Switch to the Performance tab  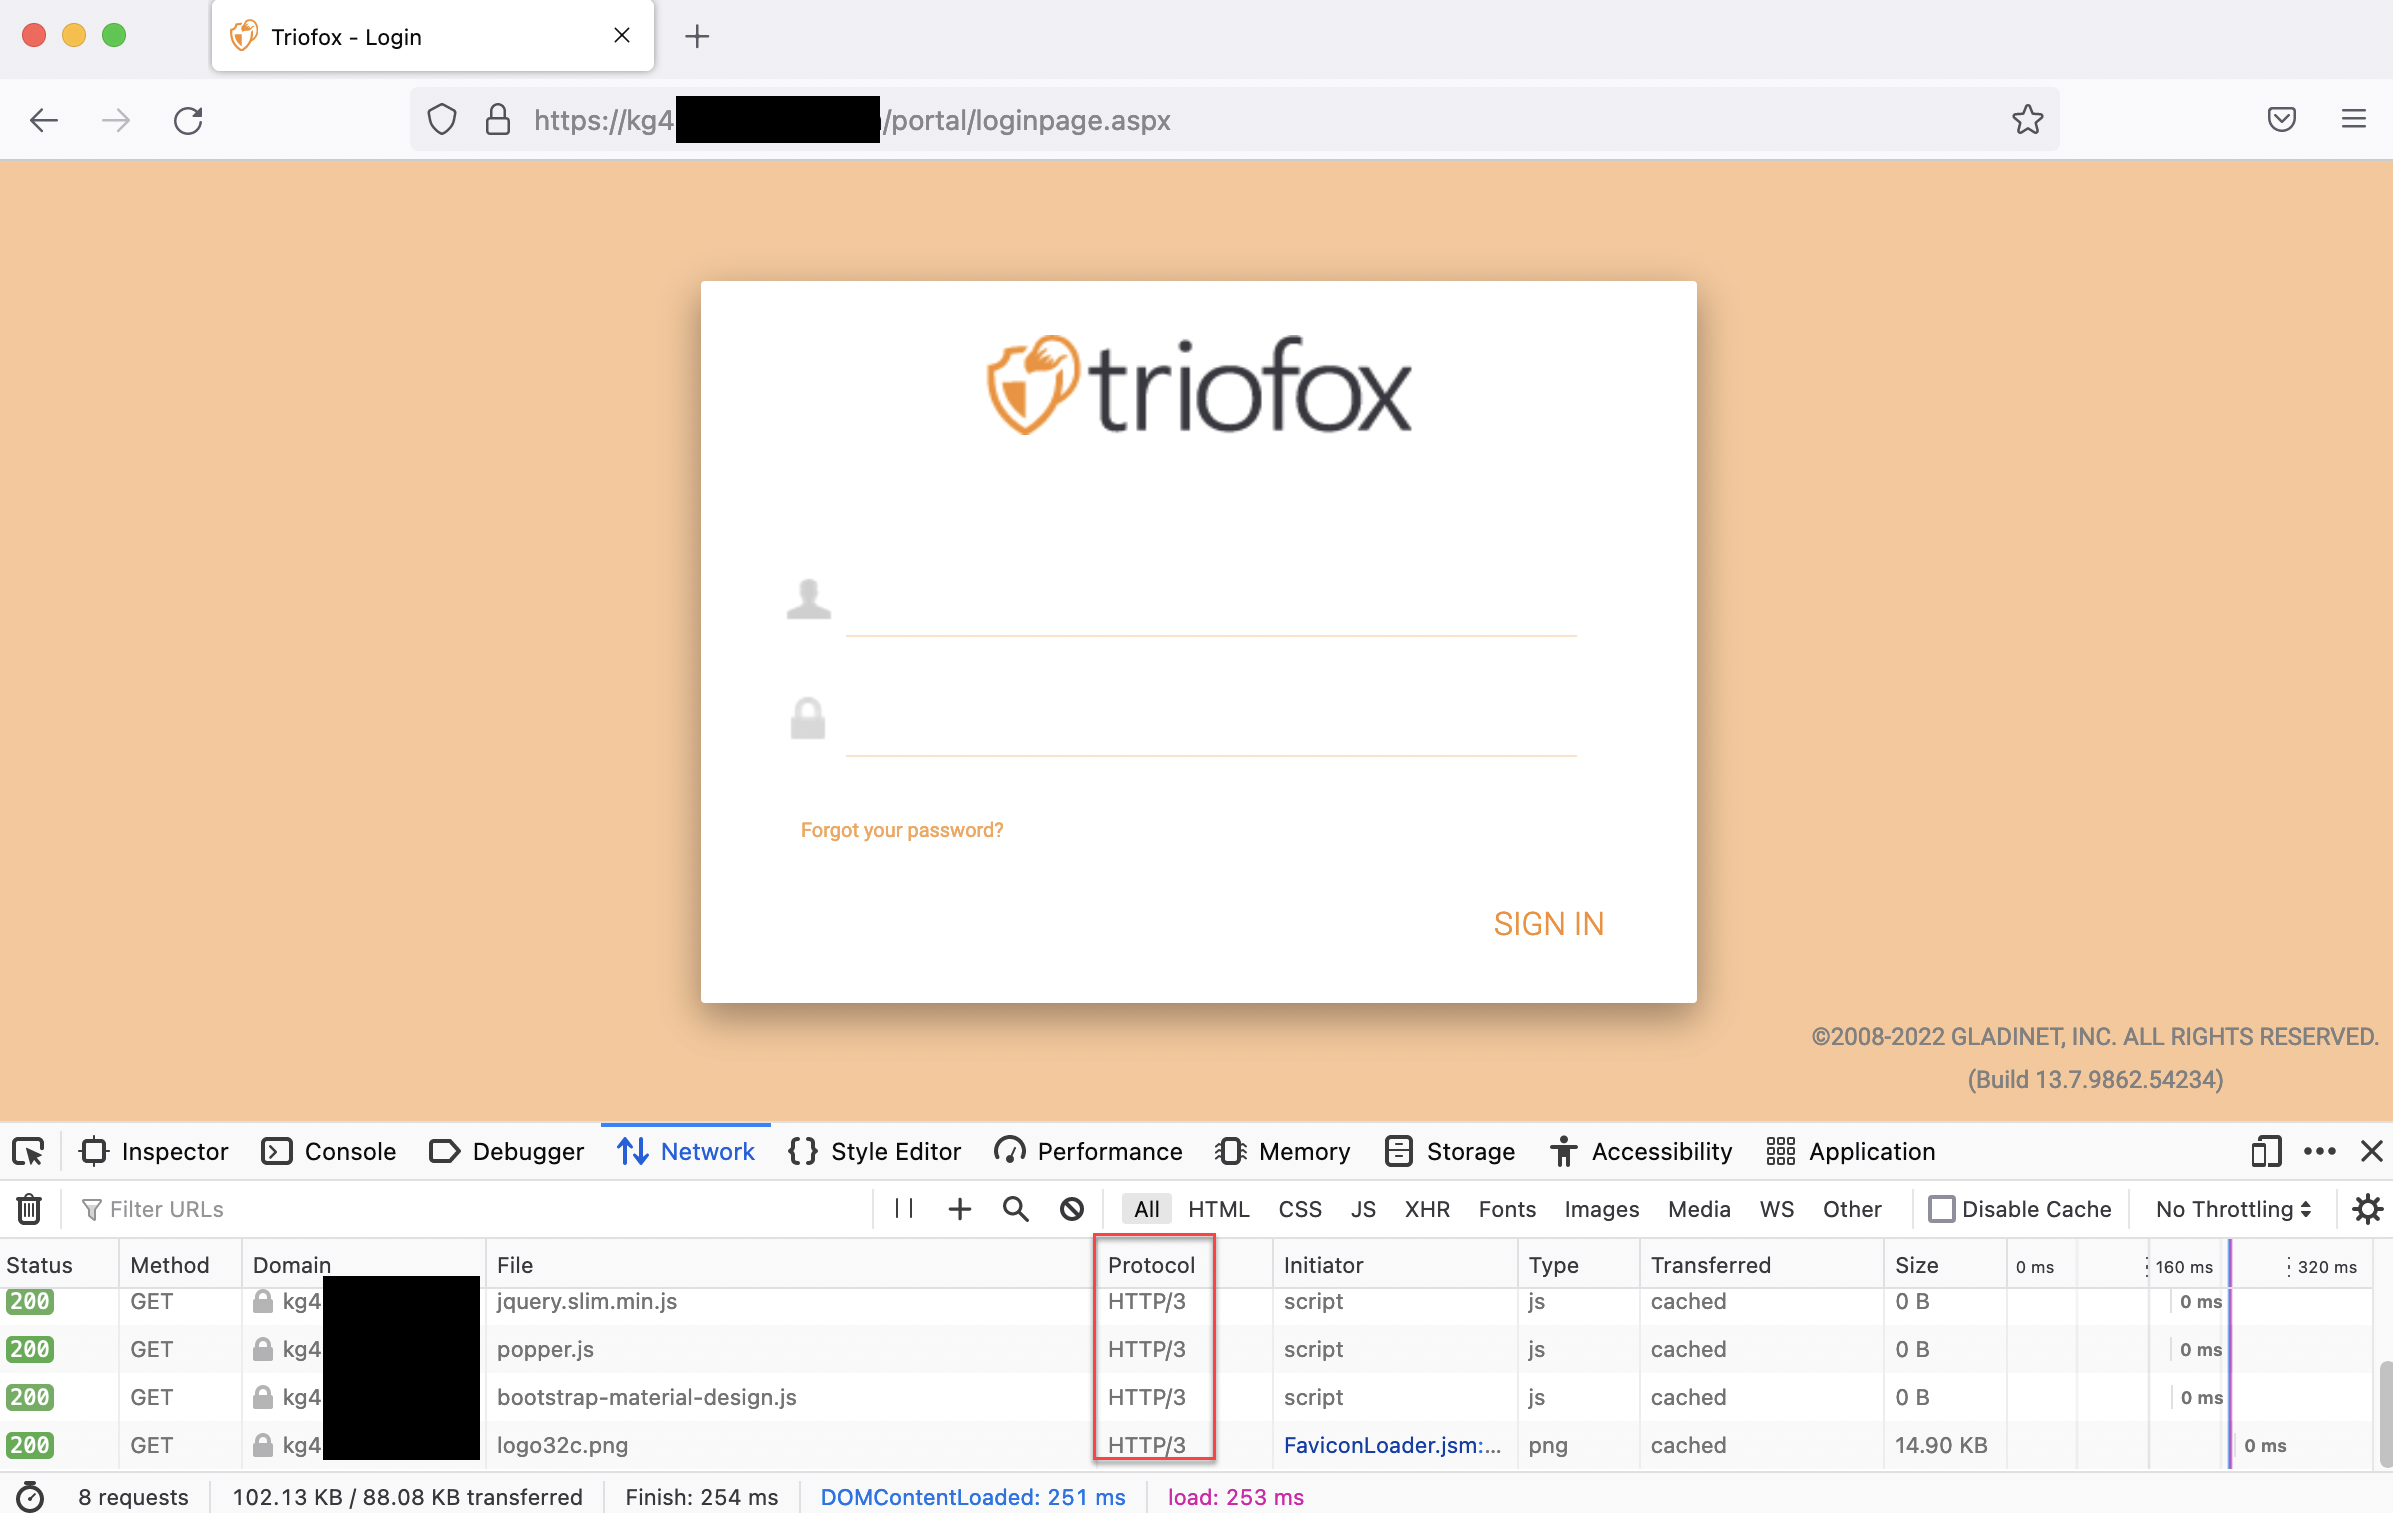[1088, 1152]
